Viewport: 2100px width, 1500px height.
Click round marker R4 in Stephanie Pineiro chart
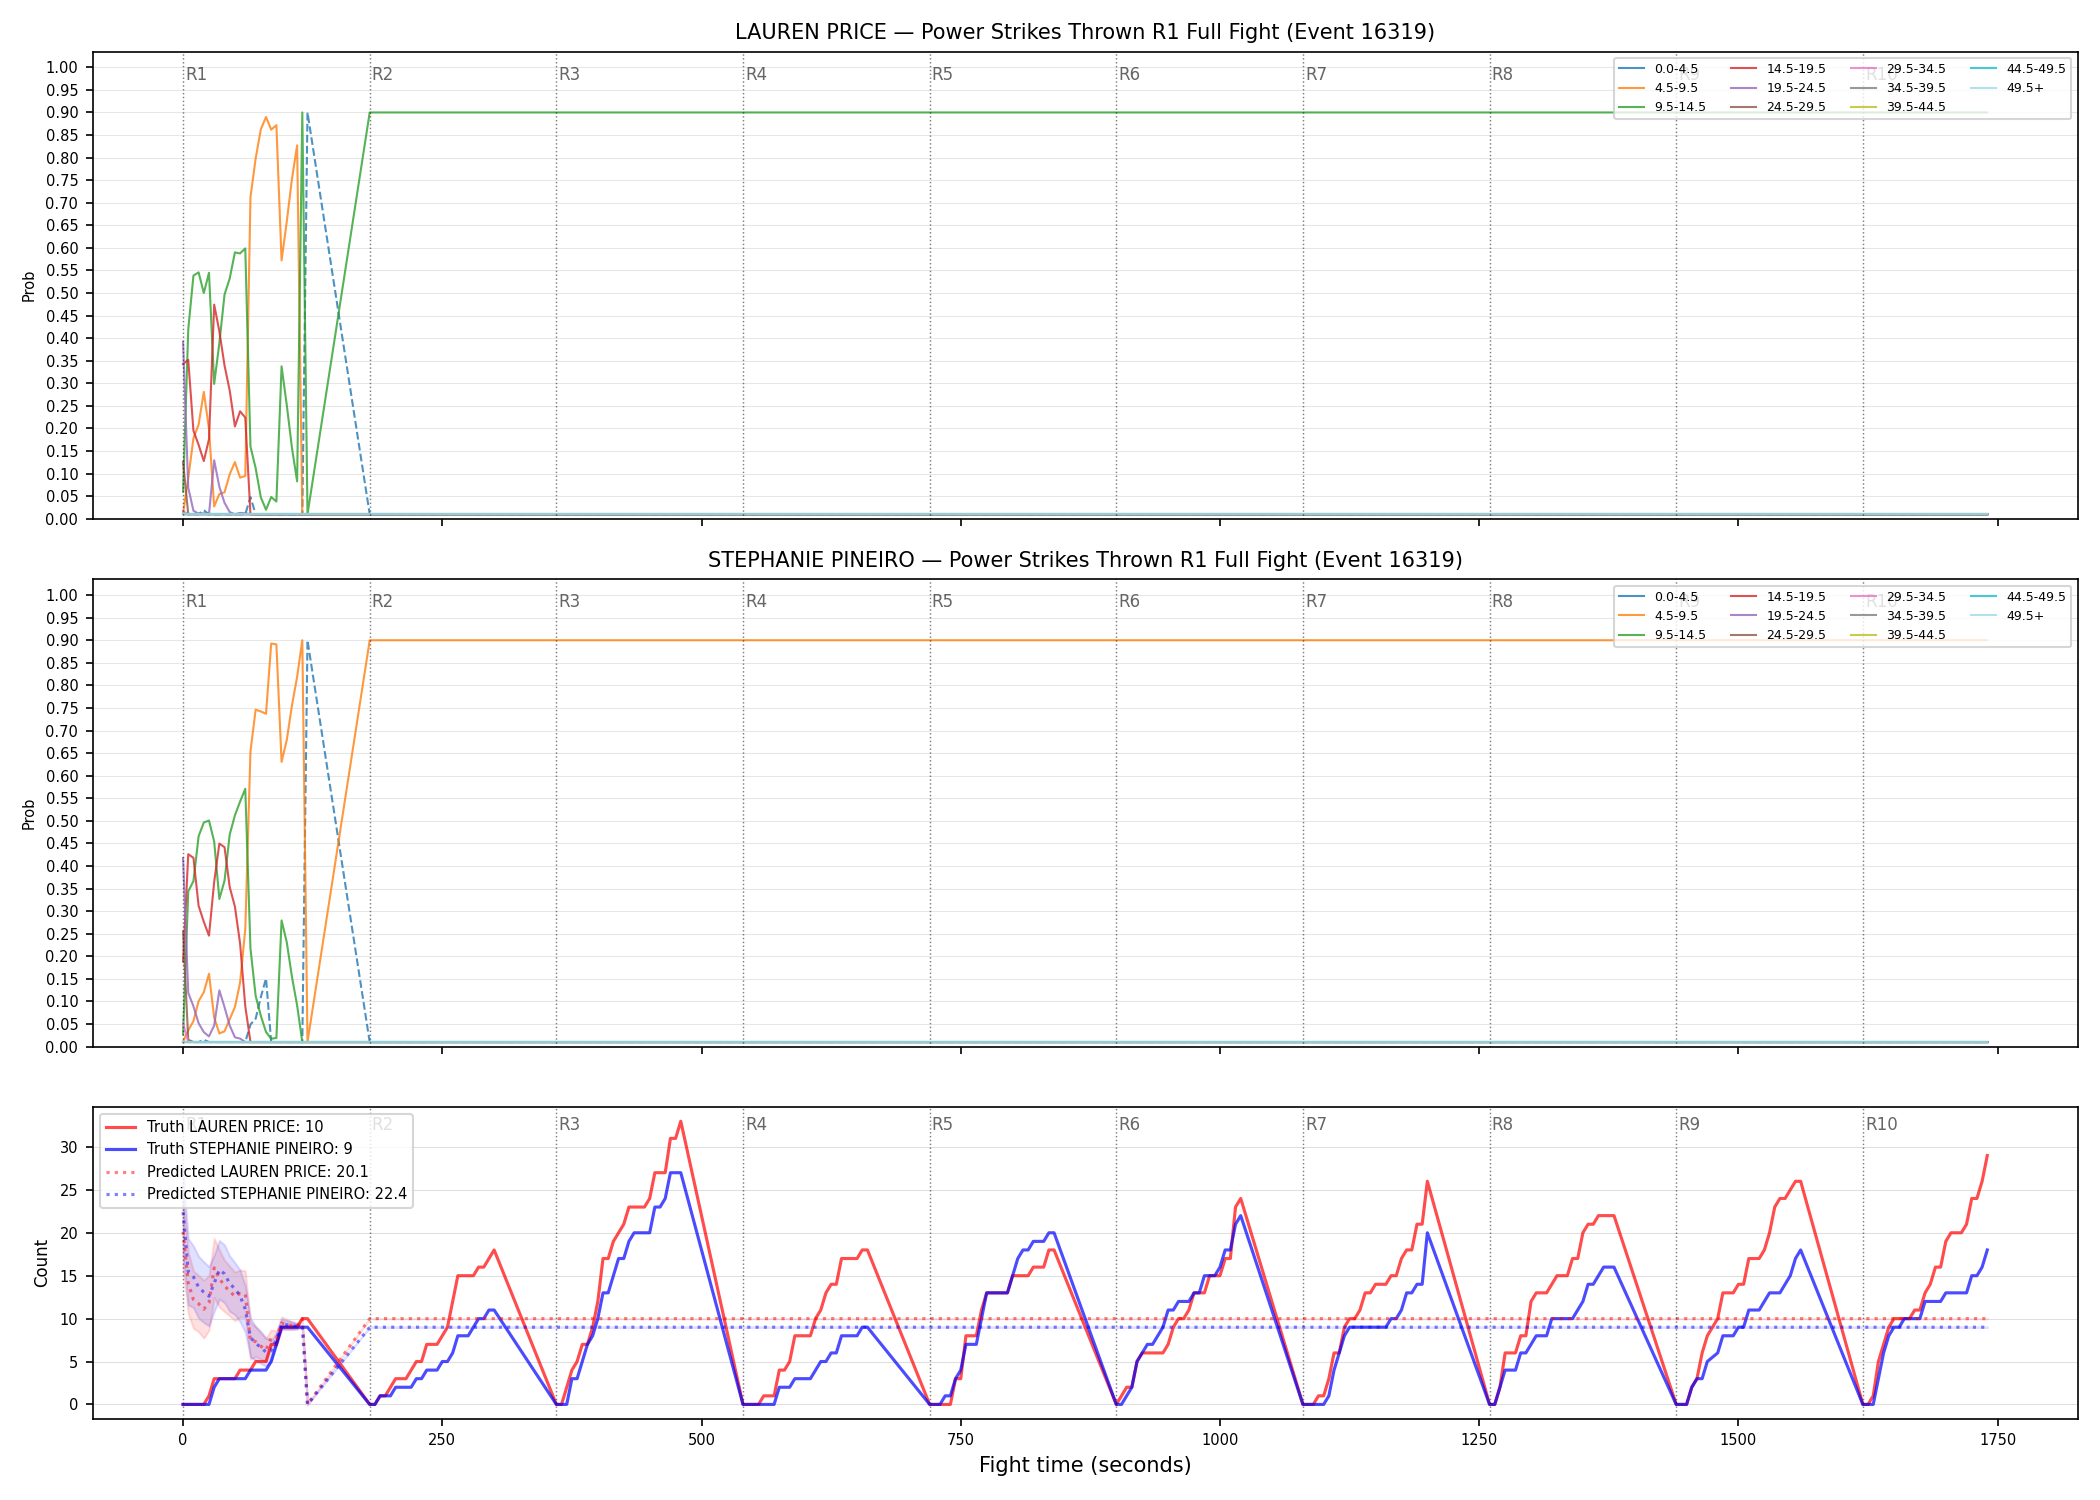click(756, 601)
